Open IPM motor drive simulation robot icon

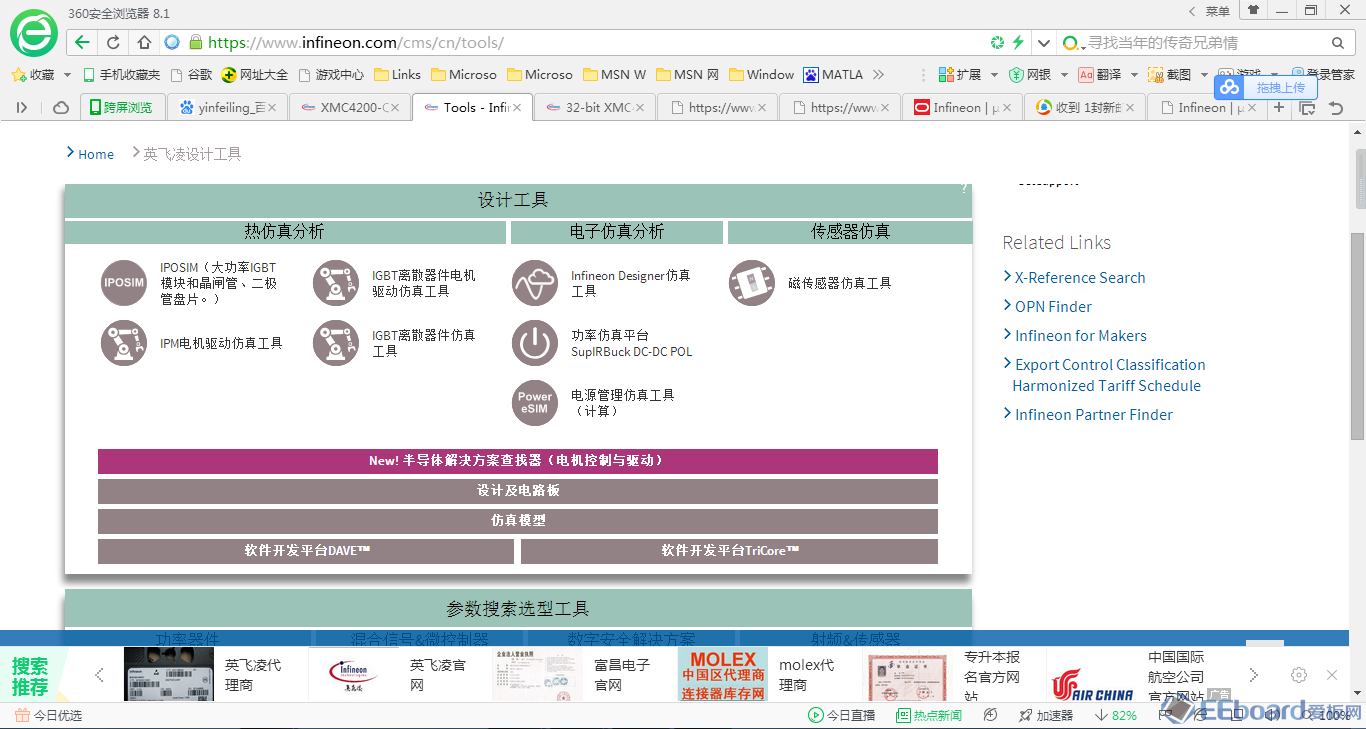point(124,343)
